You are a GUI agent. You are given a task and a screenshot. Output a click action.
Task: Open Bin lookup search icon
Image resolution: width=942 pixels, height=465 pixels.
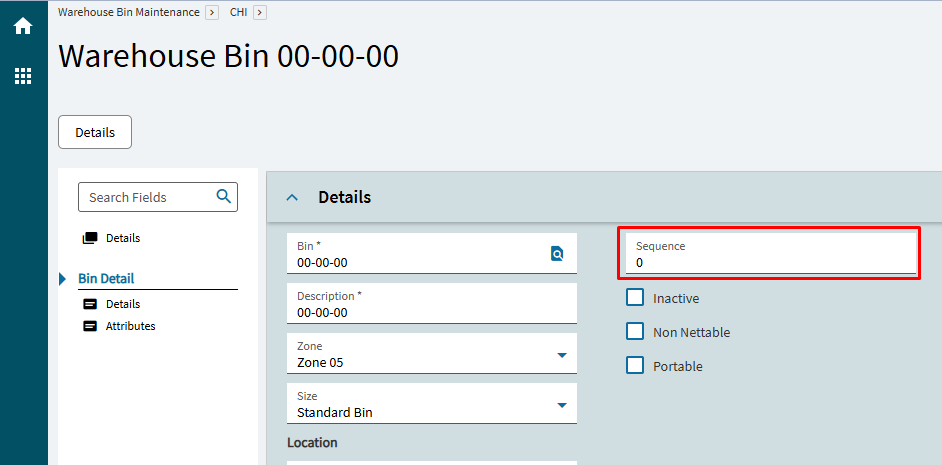pos(557,254)
